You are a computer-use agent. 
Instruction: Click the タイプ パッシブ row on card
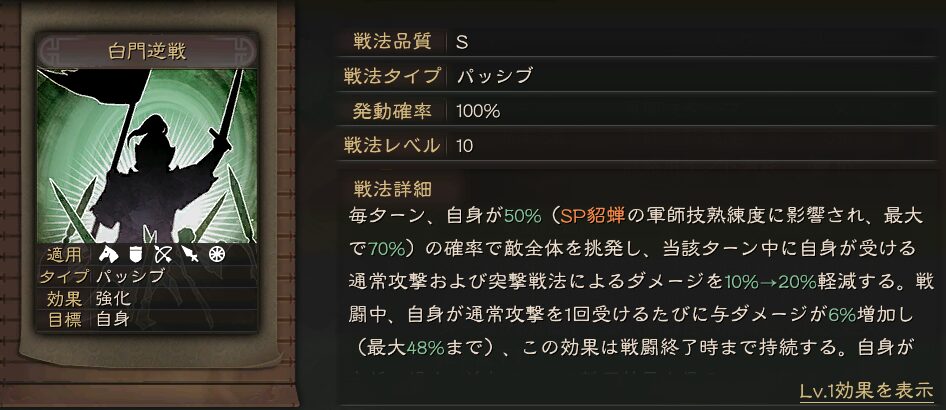click(x=100, y=276)
